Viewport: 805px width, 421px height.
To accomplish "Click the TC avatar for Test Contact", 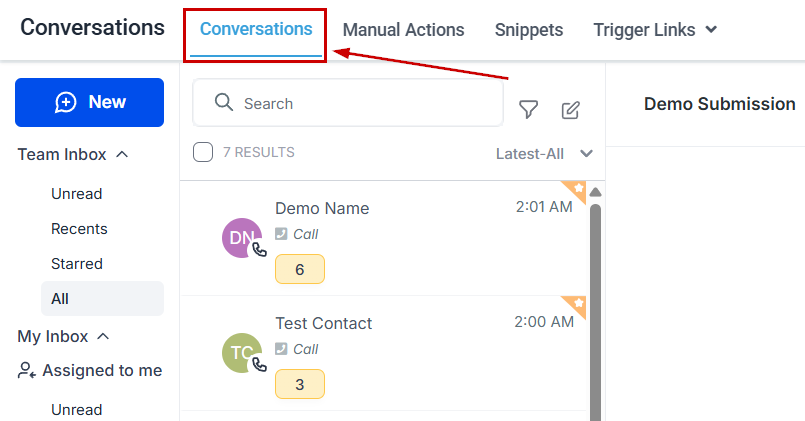I will (242, 353).
